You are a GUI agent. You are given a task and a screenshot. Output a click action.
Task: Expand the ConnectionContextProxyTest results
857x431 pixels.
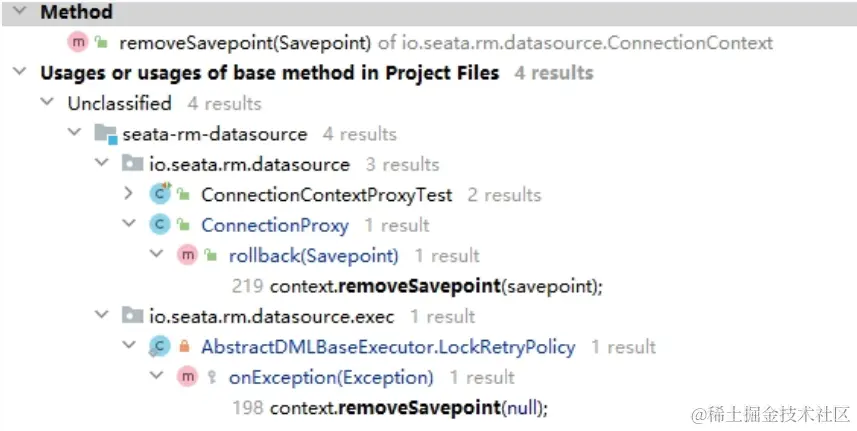[129, 194]
